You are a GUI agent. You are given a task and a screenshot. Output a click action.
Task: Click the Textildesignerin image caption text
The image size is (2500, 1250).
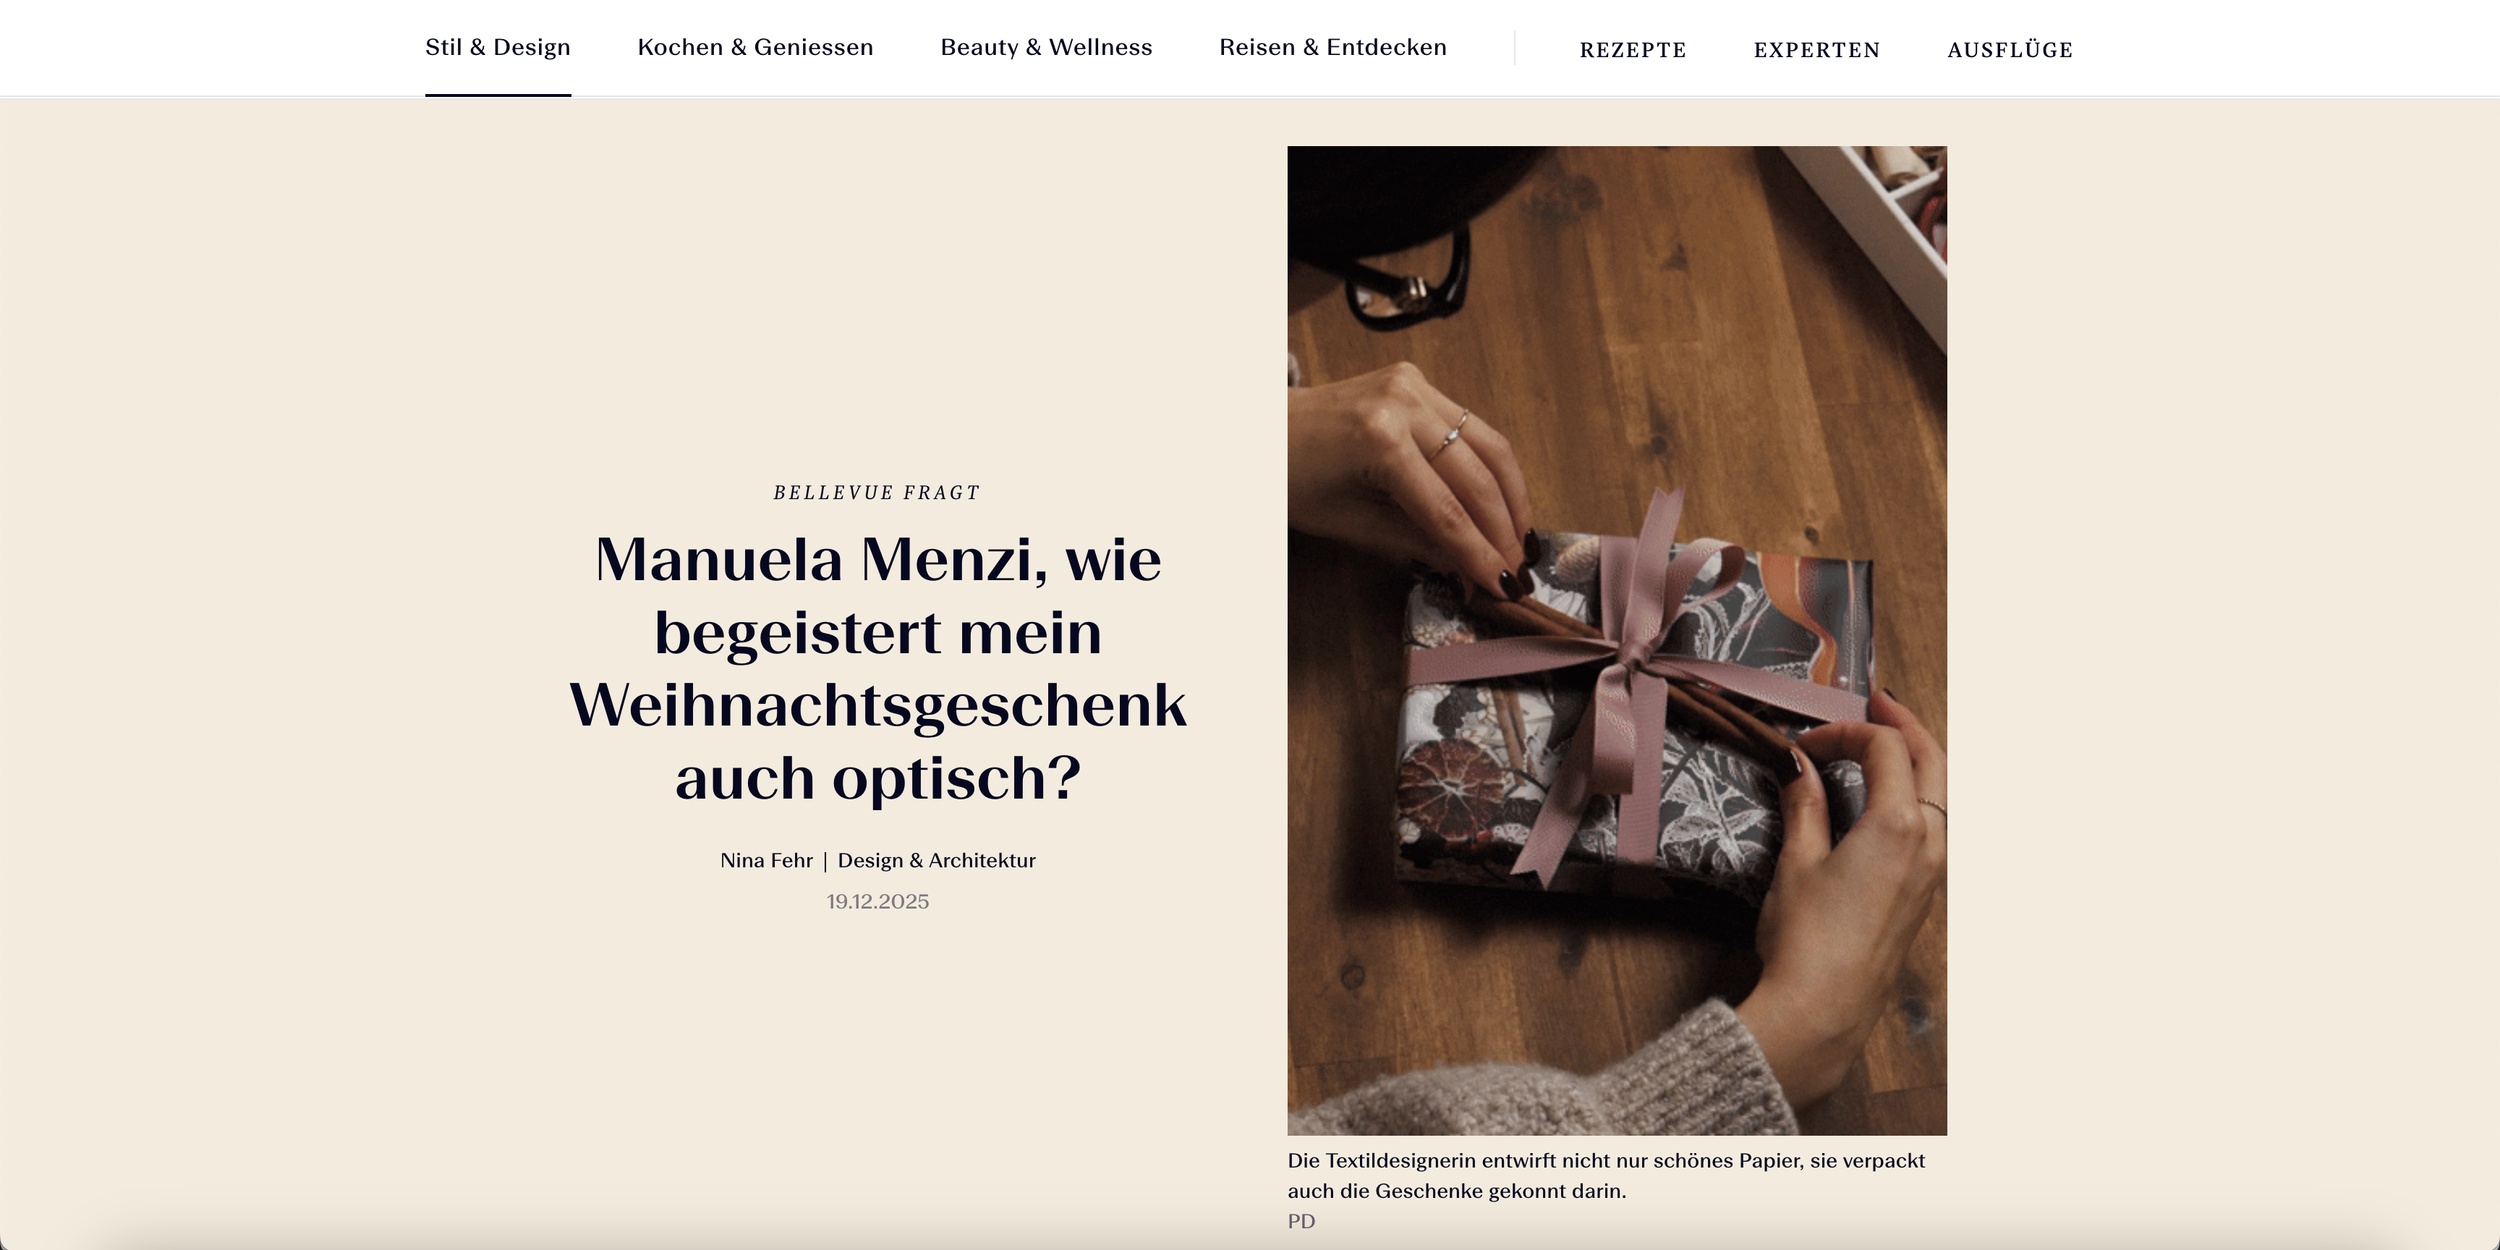[1606, 1176]
